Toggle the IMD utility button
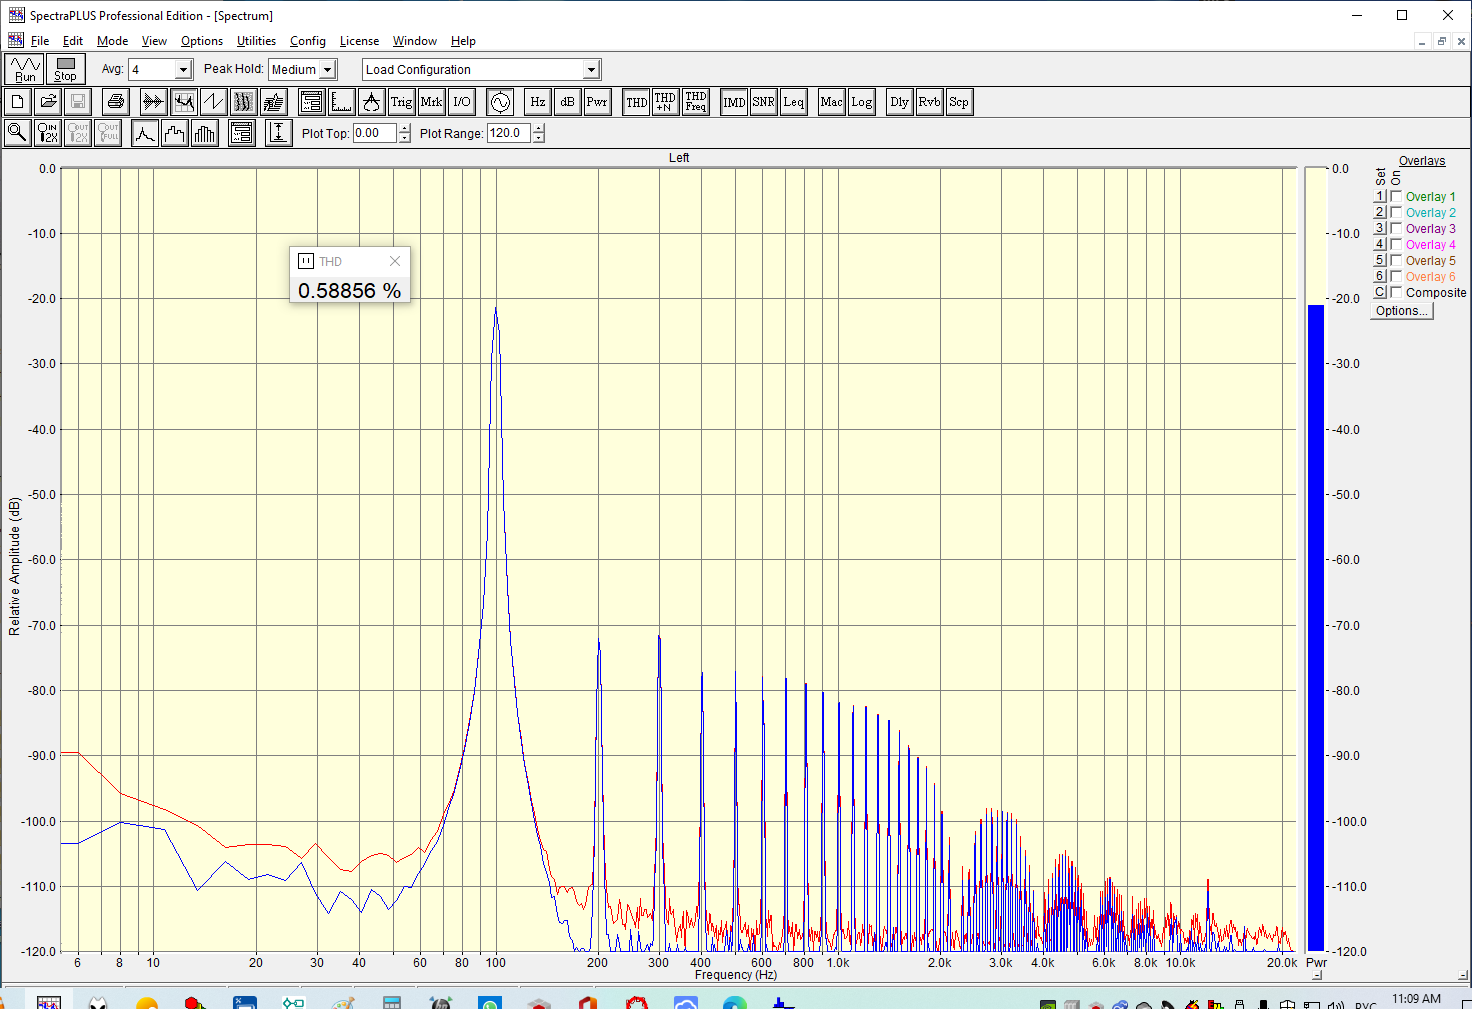The width and height of the screenshot is (1472, 1009). (x=734, y=102)
